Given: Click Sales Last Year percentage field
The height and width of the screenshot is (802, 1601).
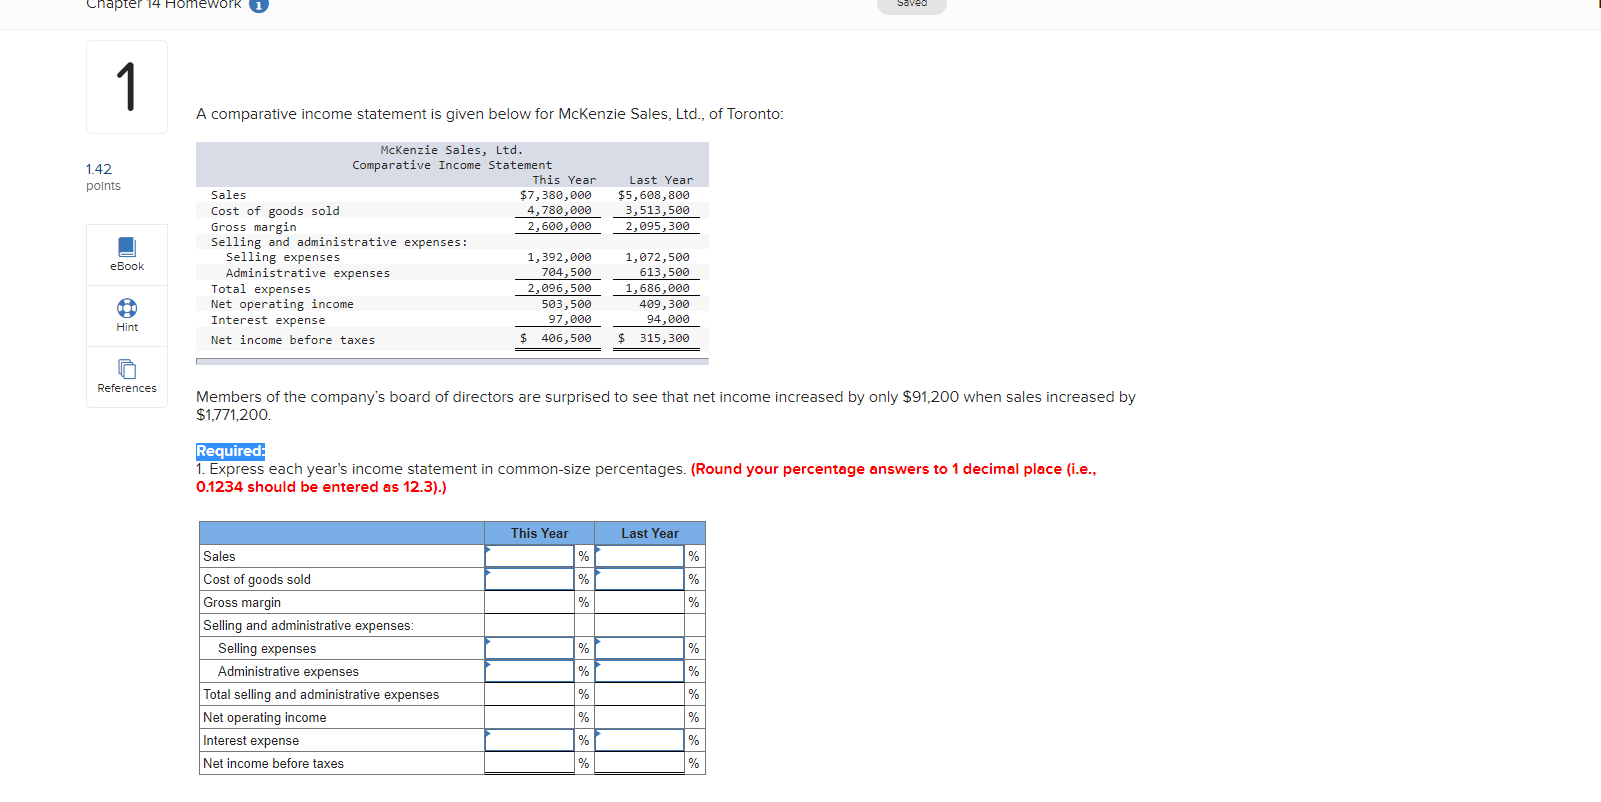Looking at the screenshot, I should 639,556.
